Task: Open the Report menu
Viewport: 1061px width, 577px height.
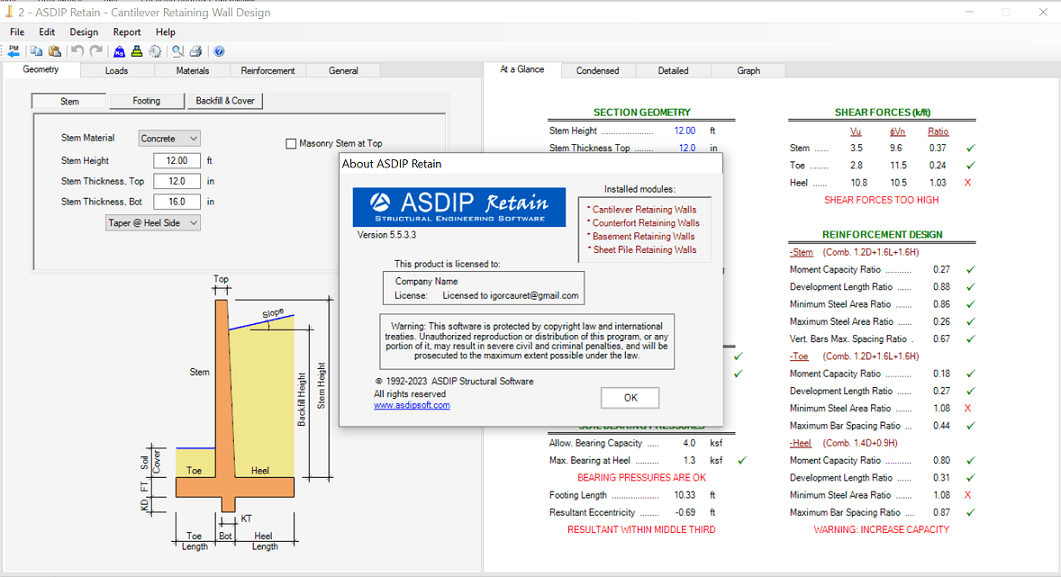Action: 127,32
